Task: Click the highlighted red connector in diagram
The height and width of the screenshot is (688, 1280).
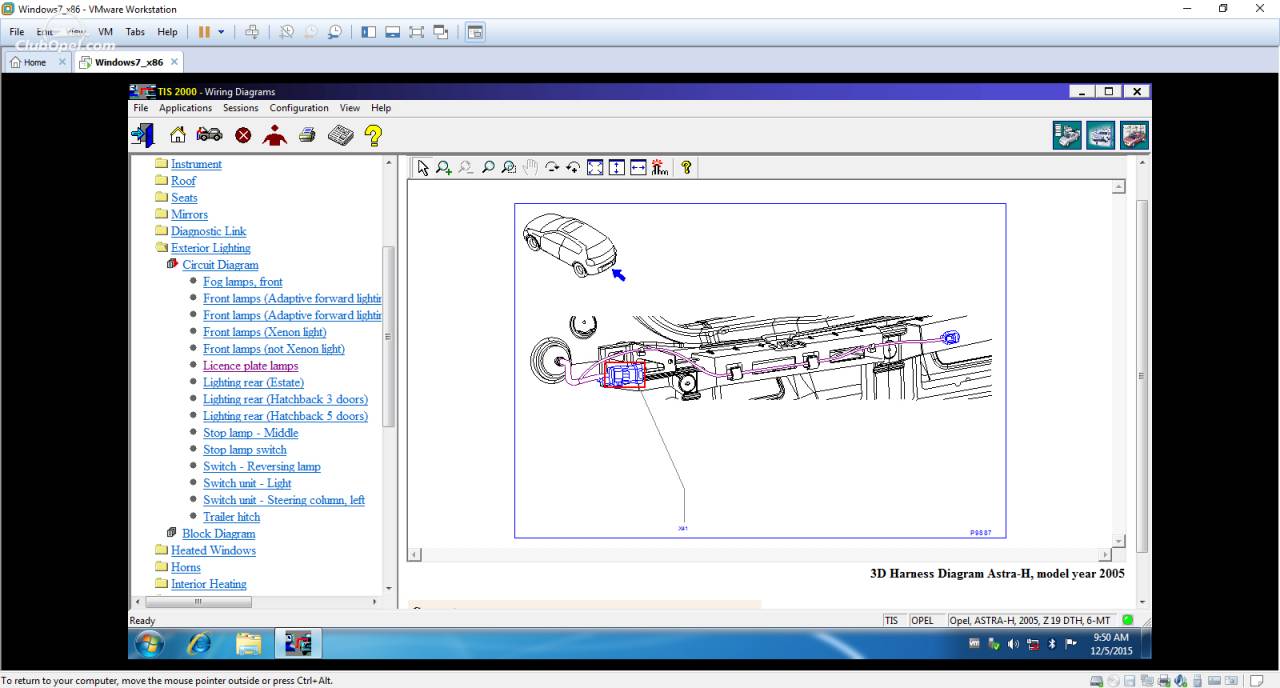Action: pyautogui.click(x=623, y=374)
